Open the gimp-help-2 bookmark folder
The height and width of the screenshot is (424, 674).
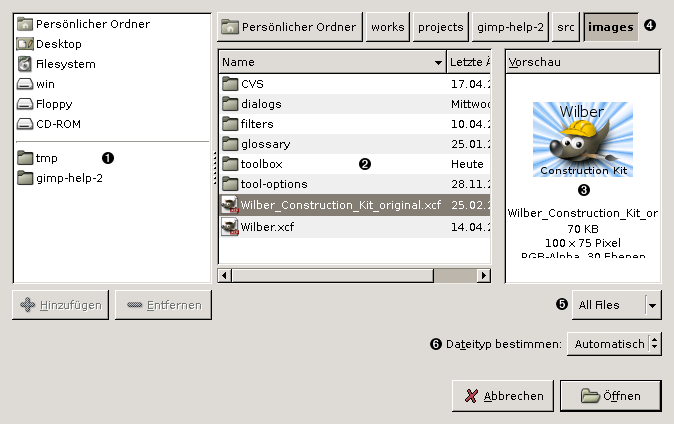coord(68,178)
